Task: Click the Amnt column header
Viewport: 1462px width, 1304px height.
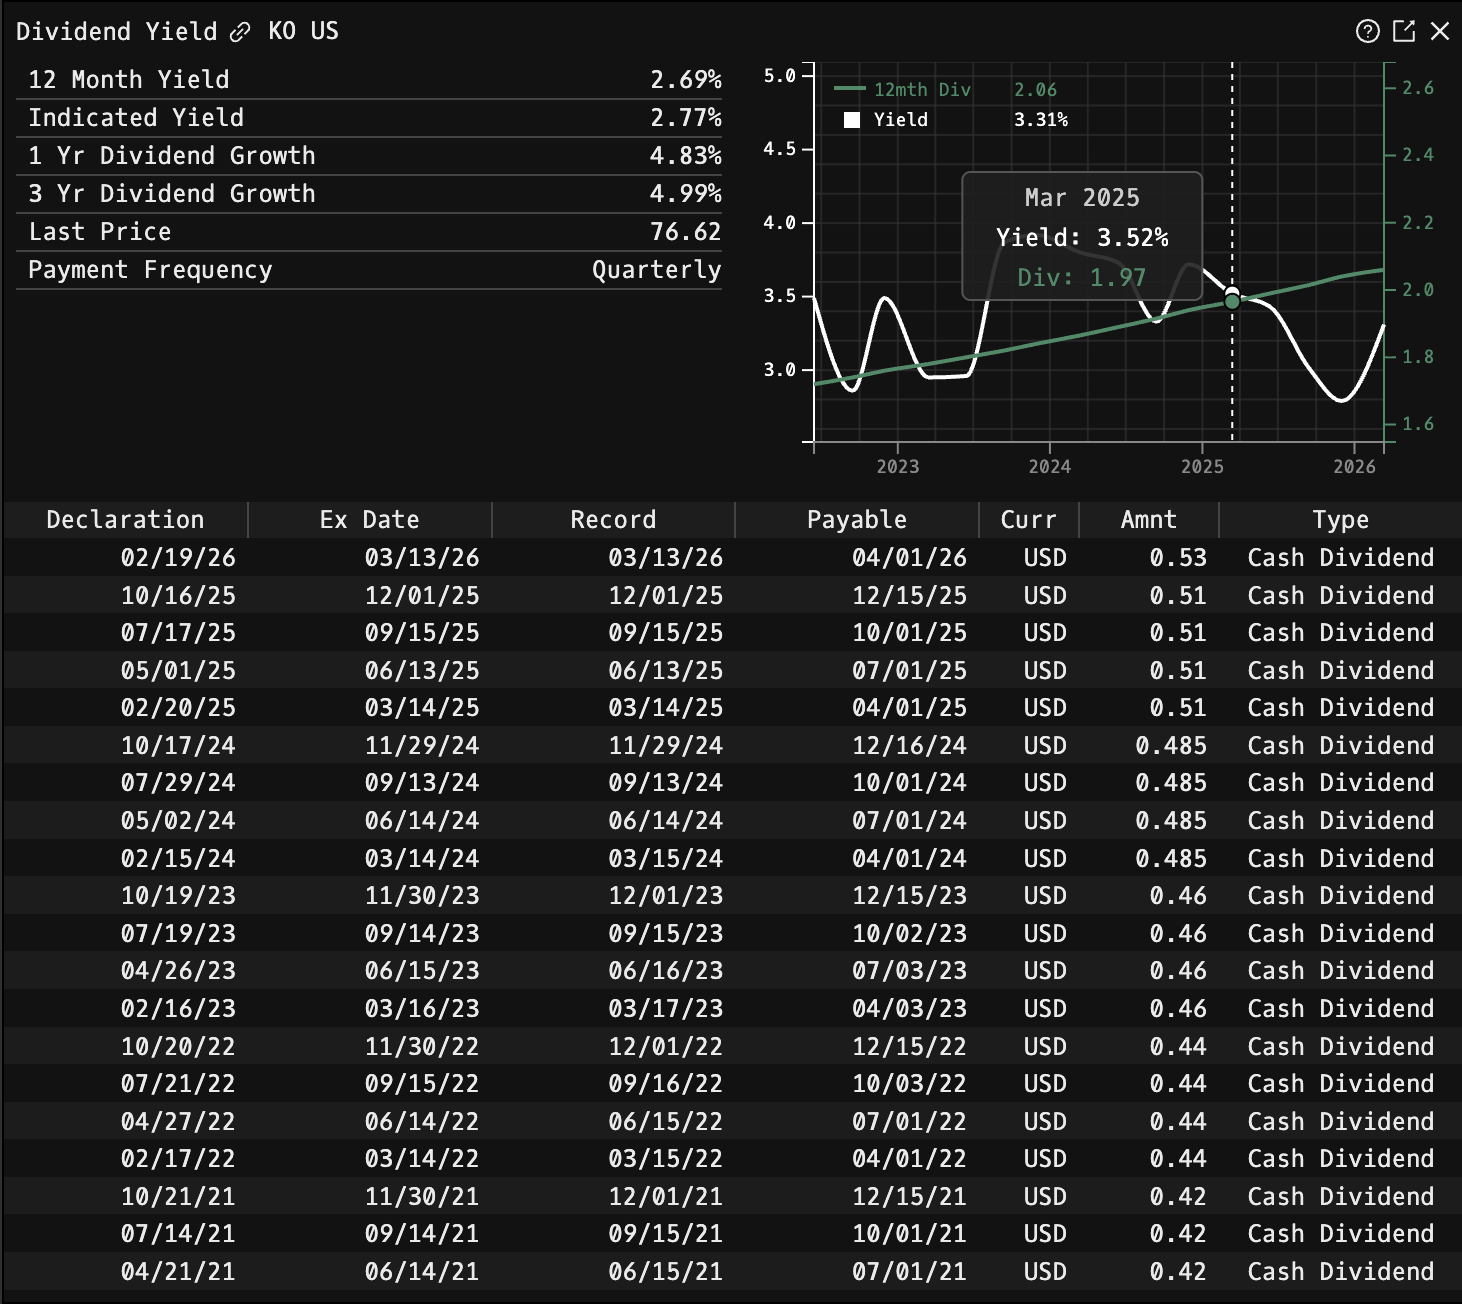Action: tap(1149, 520)
